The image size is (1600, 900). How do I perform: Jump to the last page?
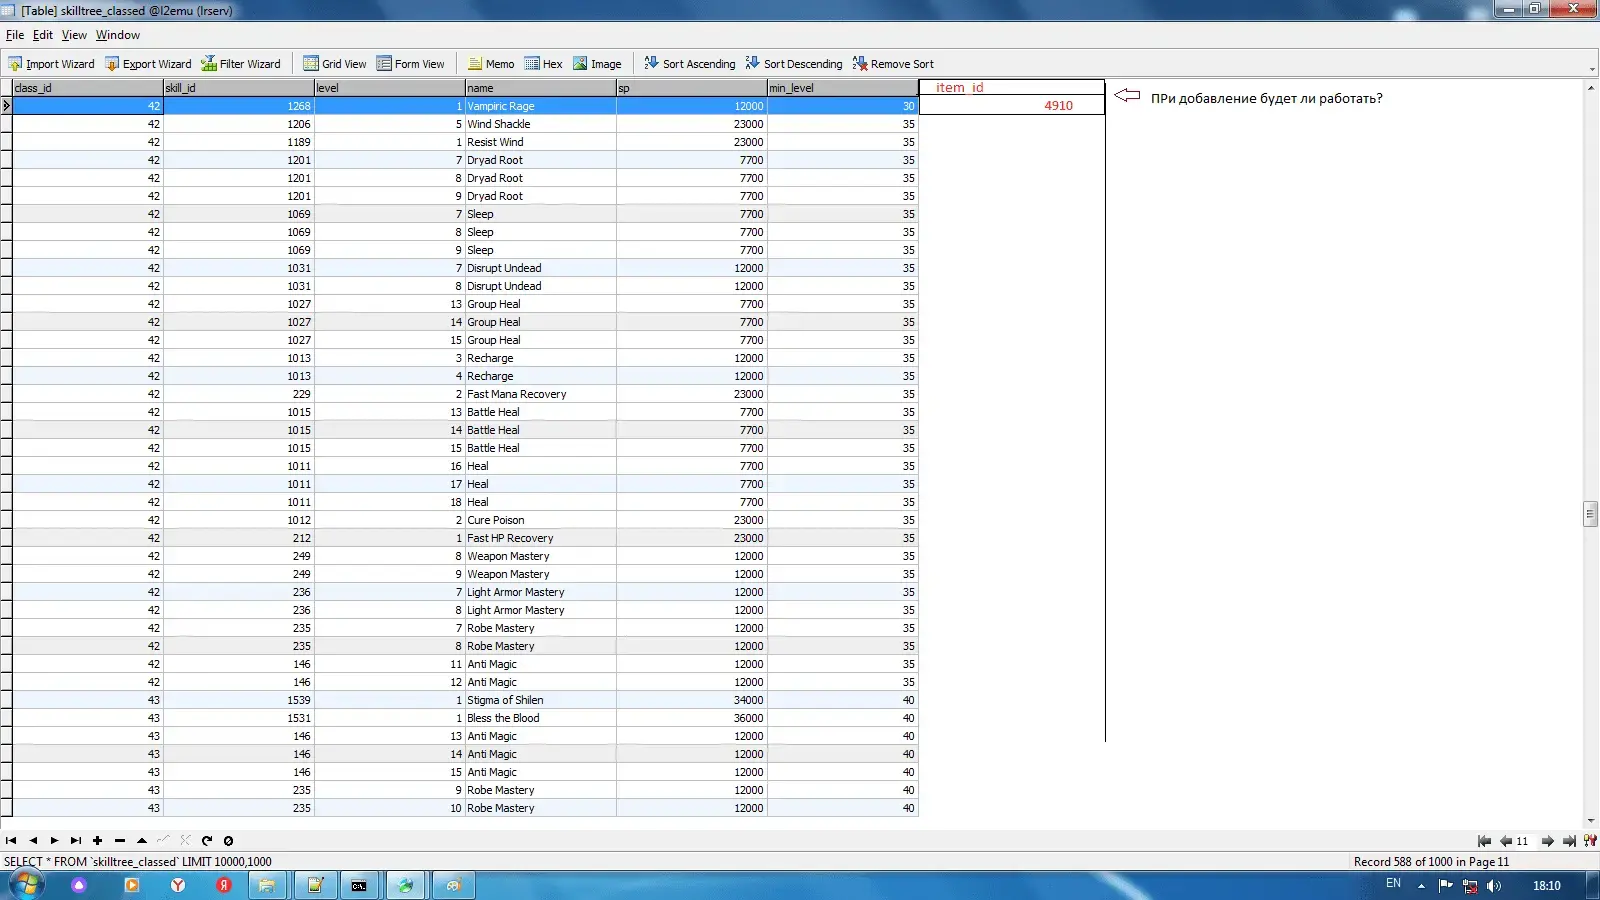[x=1569, y=841]
